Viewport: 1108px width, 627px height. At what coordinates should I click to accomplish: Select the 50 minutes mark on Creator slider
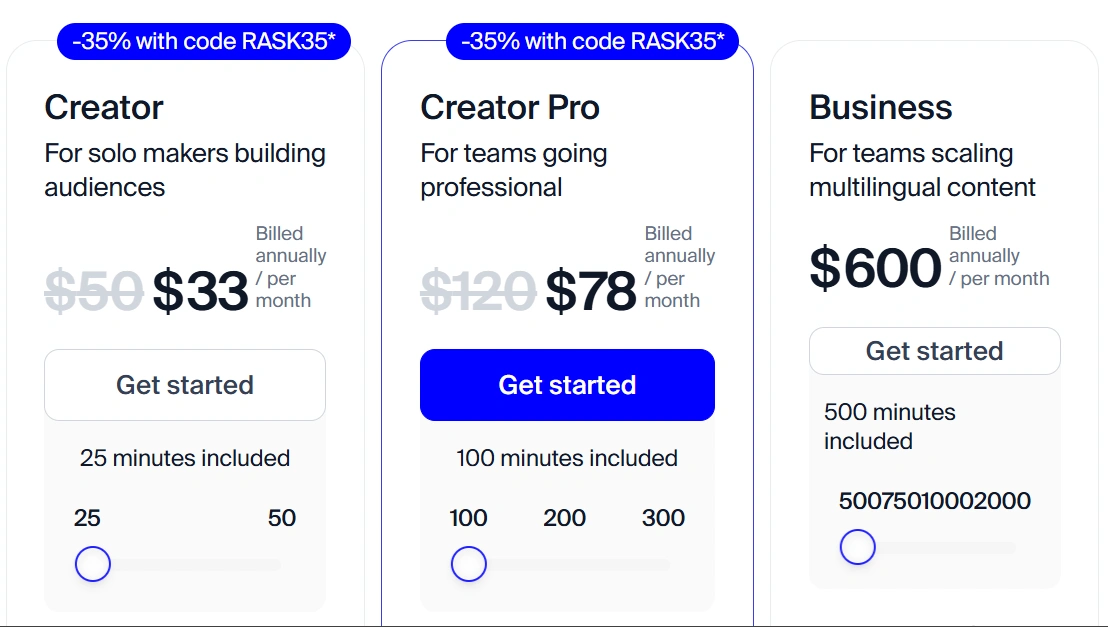282,518
